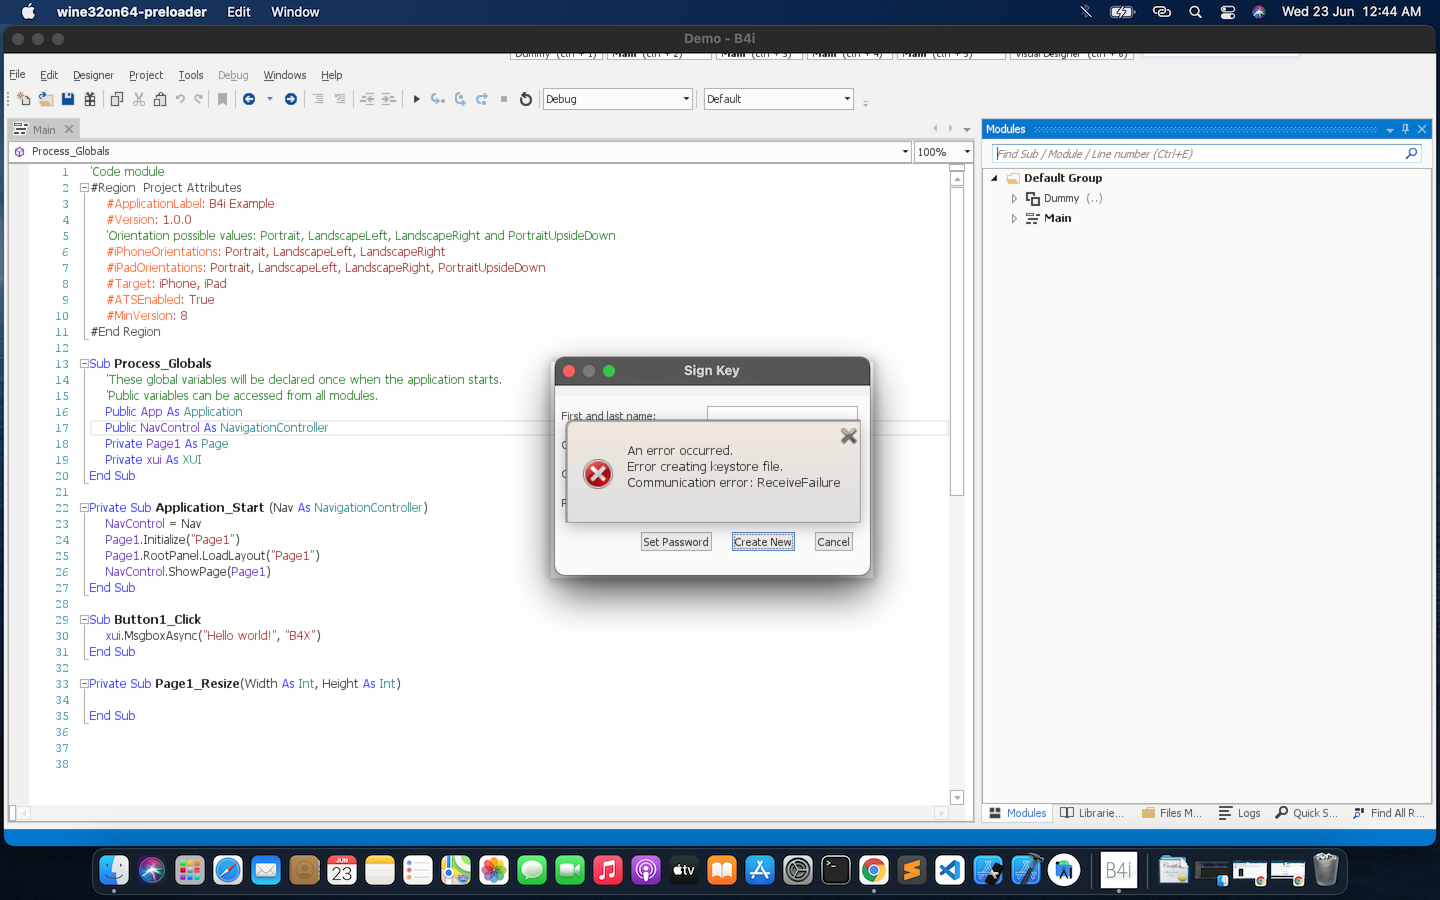Click the Paste toolbar icon
This screenshot has width=1440, height=900.
(x=160, y=99)
